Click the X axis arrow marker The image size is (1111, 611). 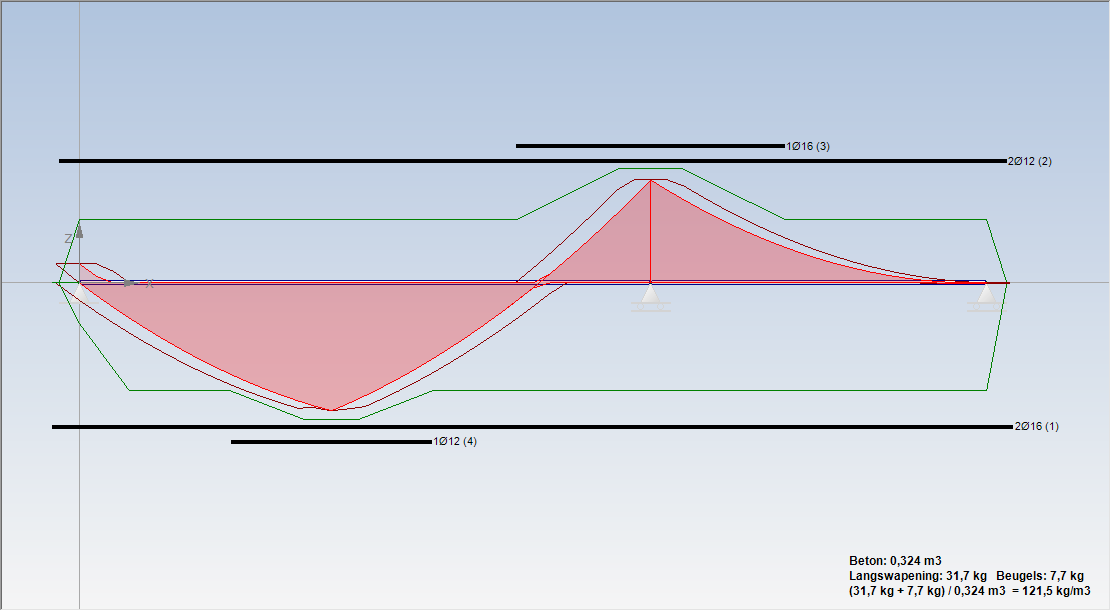click(128, 283)
